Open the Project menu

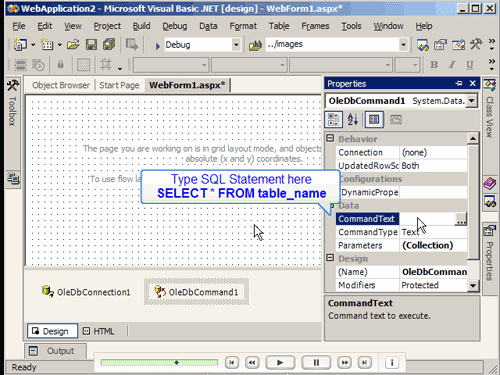click(x=107, y=26)
